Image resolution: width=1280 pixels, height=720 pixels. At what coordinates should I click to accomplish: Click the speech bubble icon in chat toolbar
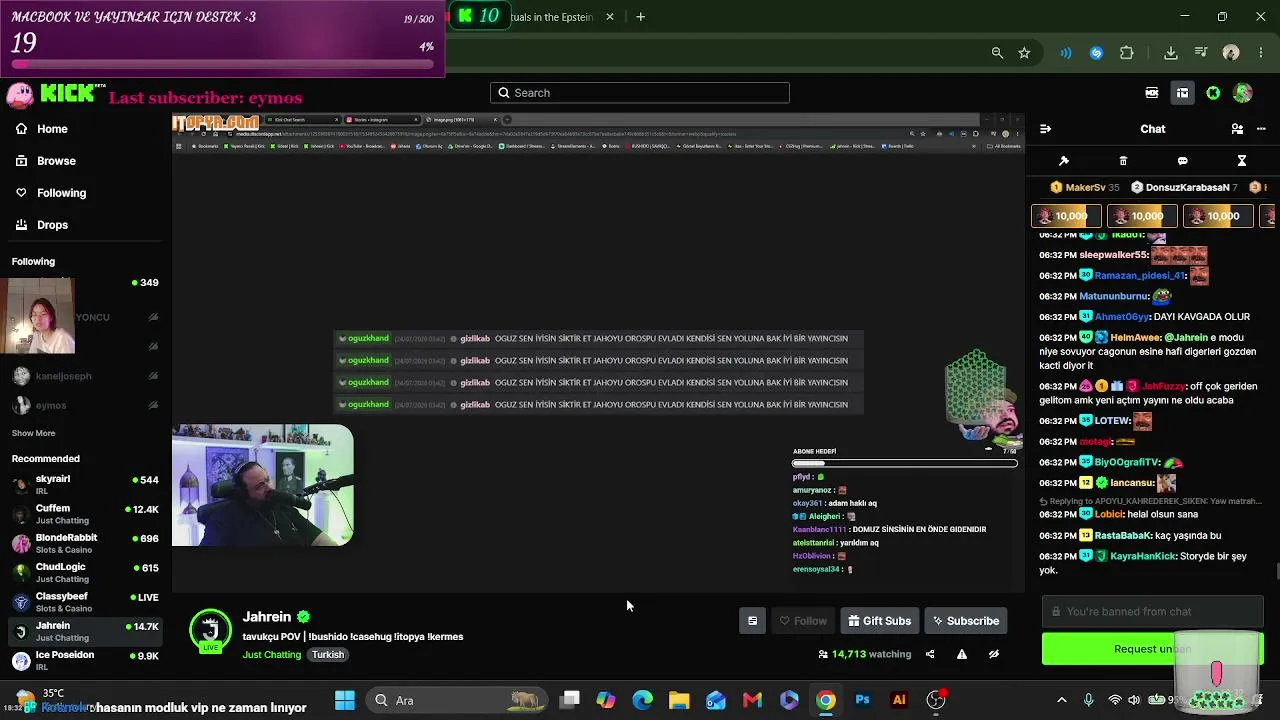pyautogui.click(x=1182, y=161)
